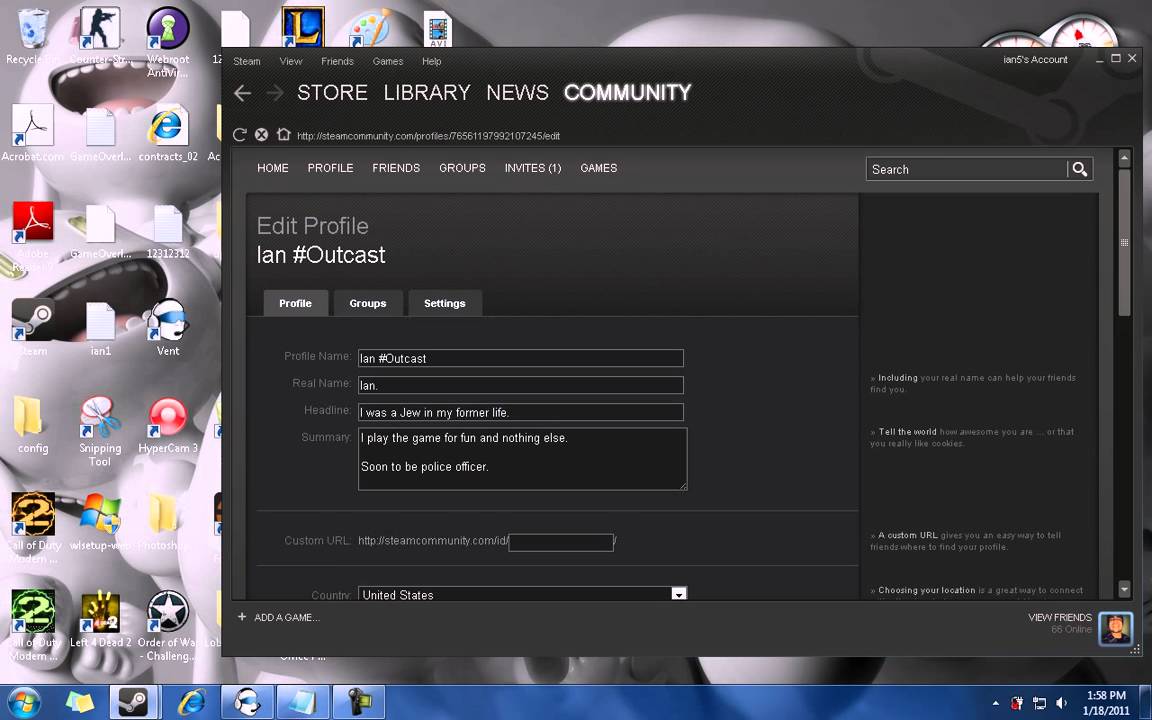This screenshot has height=720, width=1152.
Task: Open the PROFILE nav link
Action: (330, 168)
